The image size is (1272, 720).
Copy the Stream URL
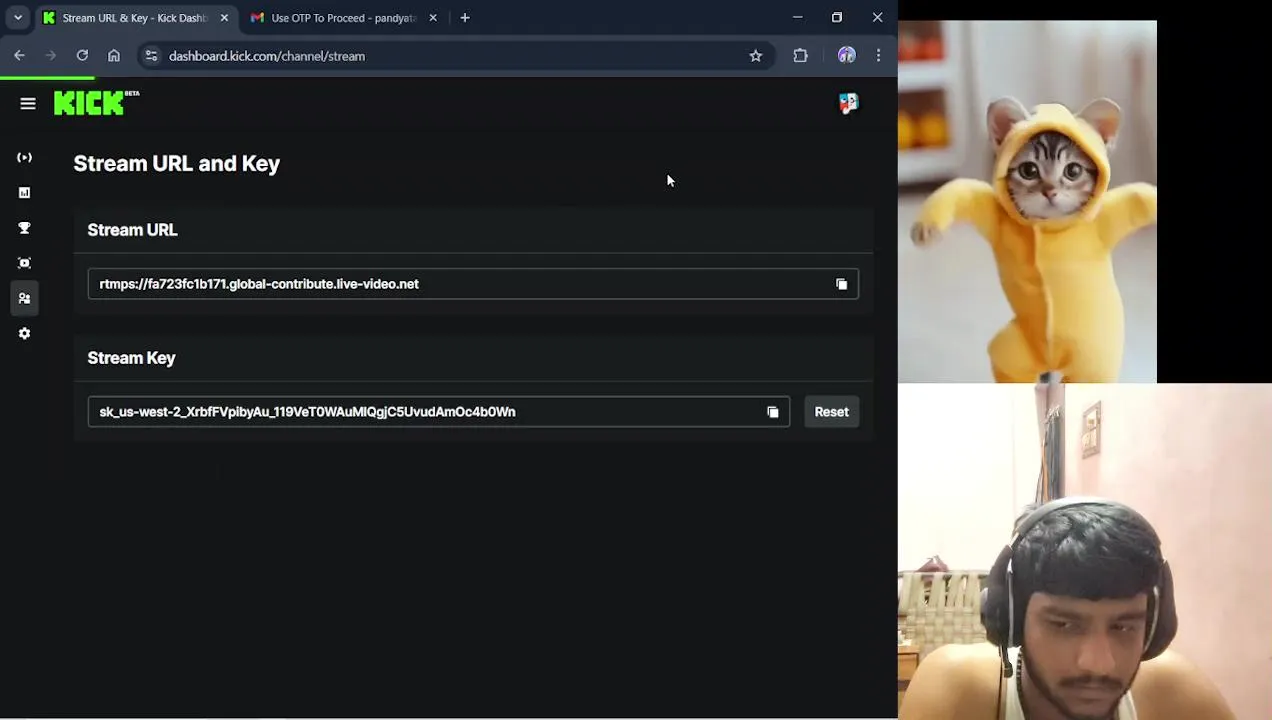click(841, 284)
